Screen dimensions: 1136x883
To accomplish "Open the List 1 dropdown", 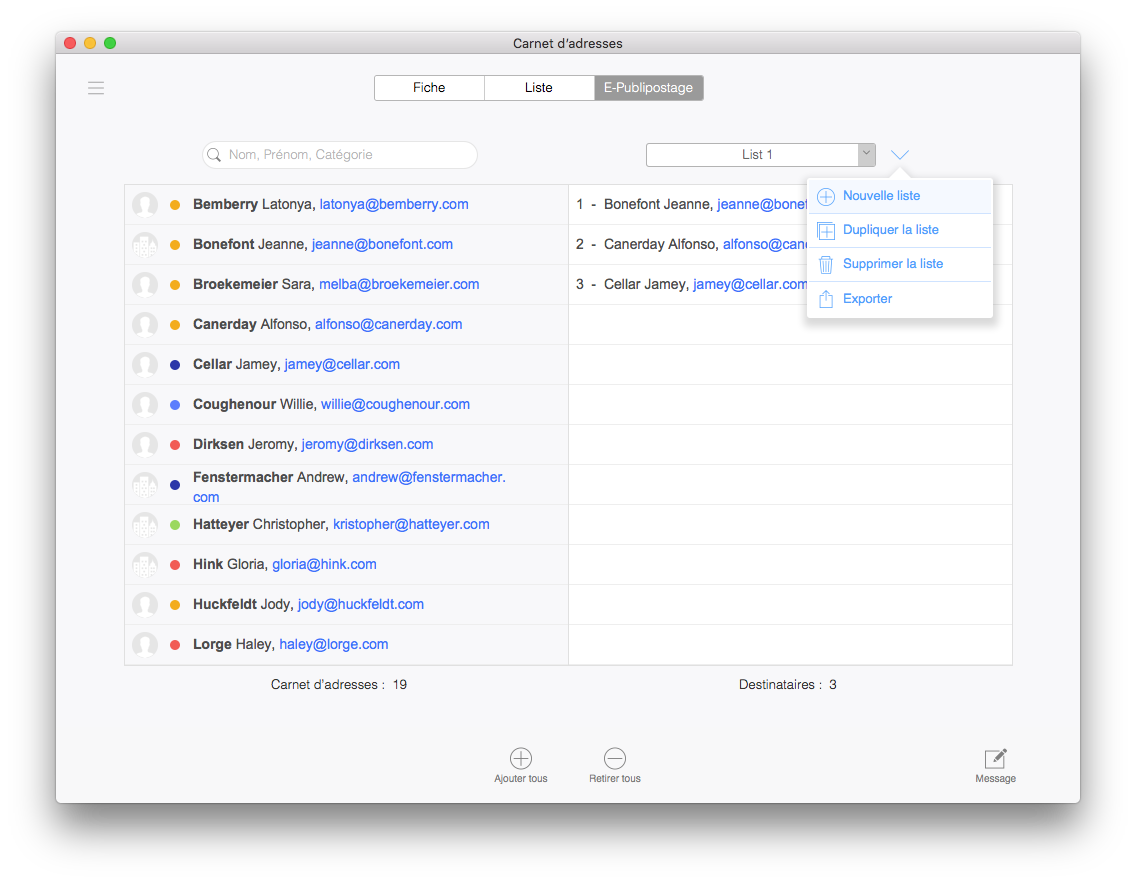I will click(760, 155).
